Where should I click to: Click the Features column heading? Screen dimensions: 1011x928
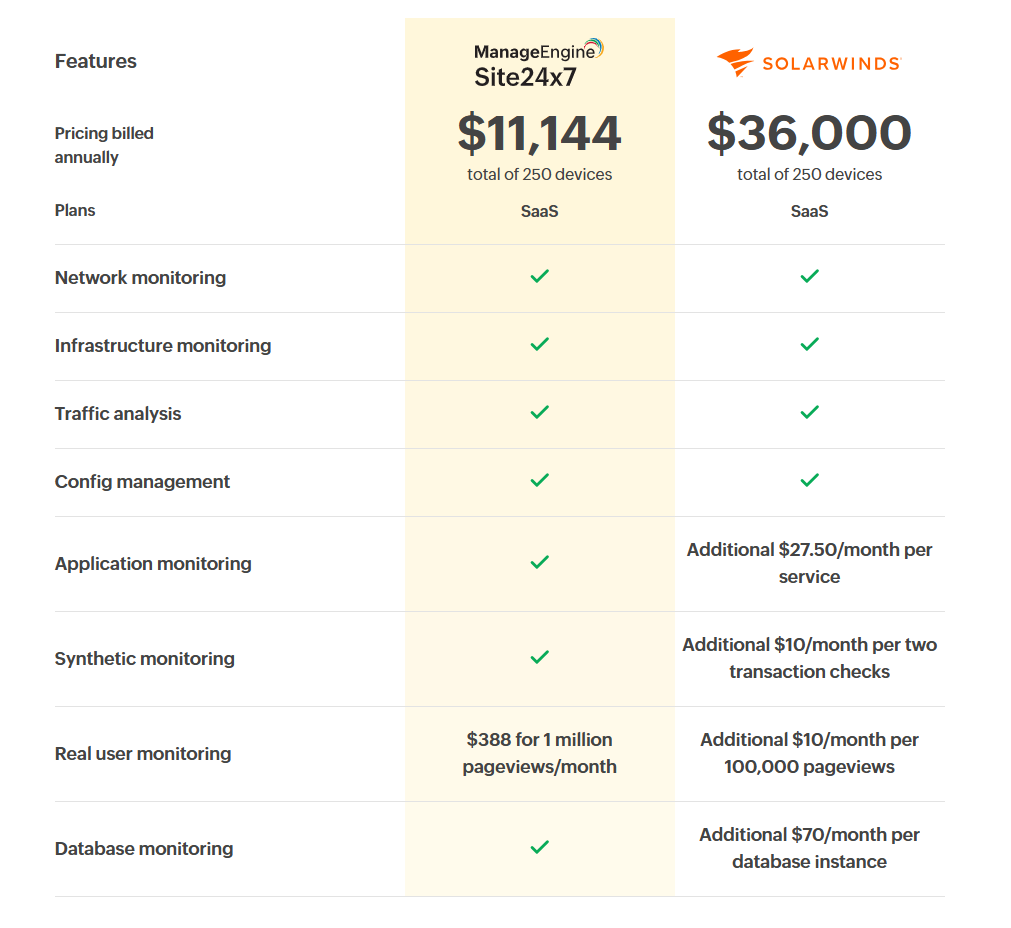tap(96, 61)
